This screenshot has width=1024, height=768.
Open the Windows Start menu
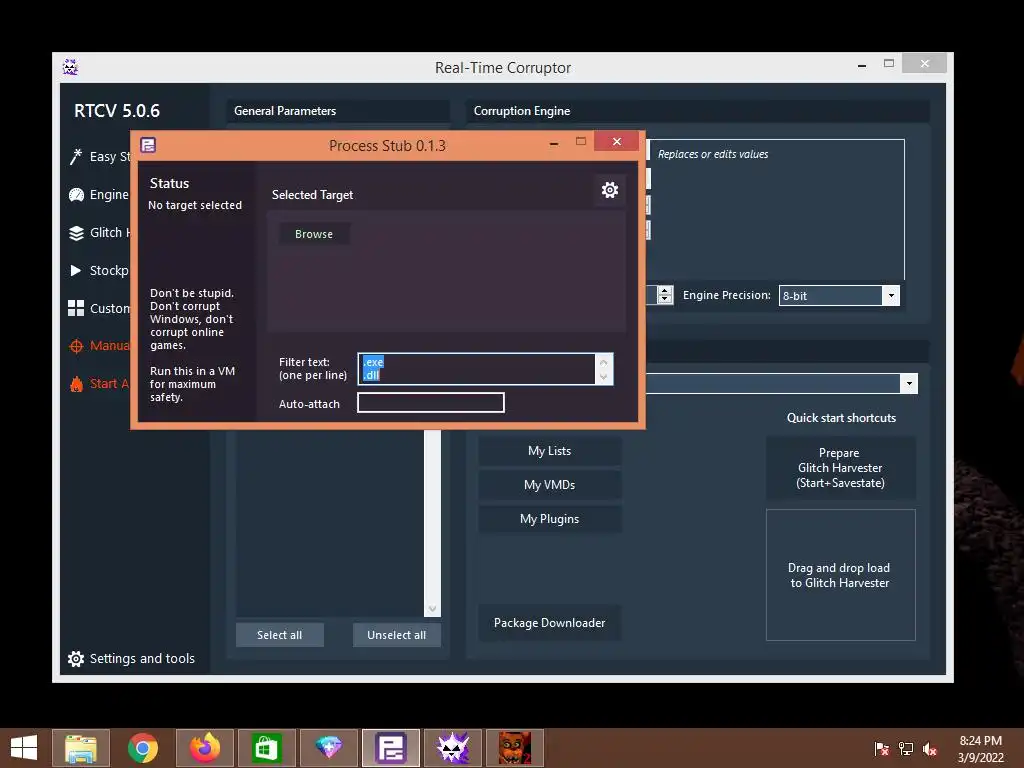(24, 748)
